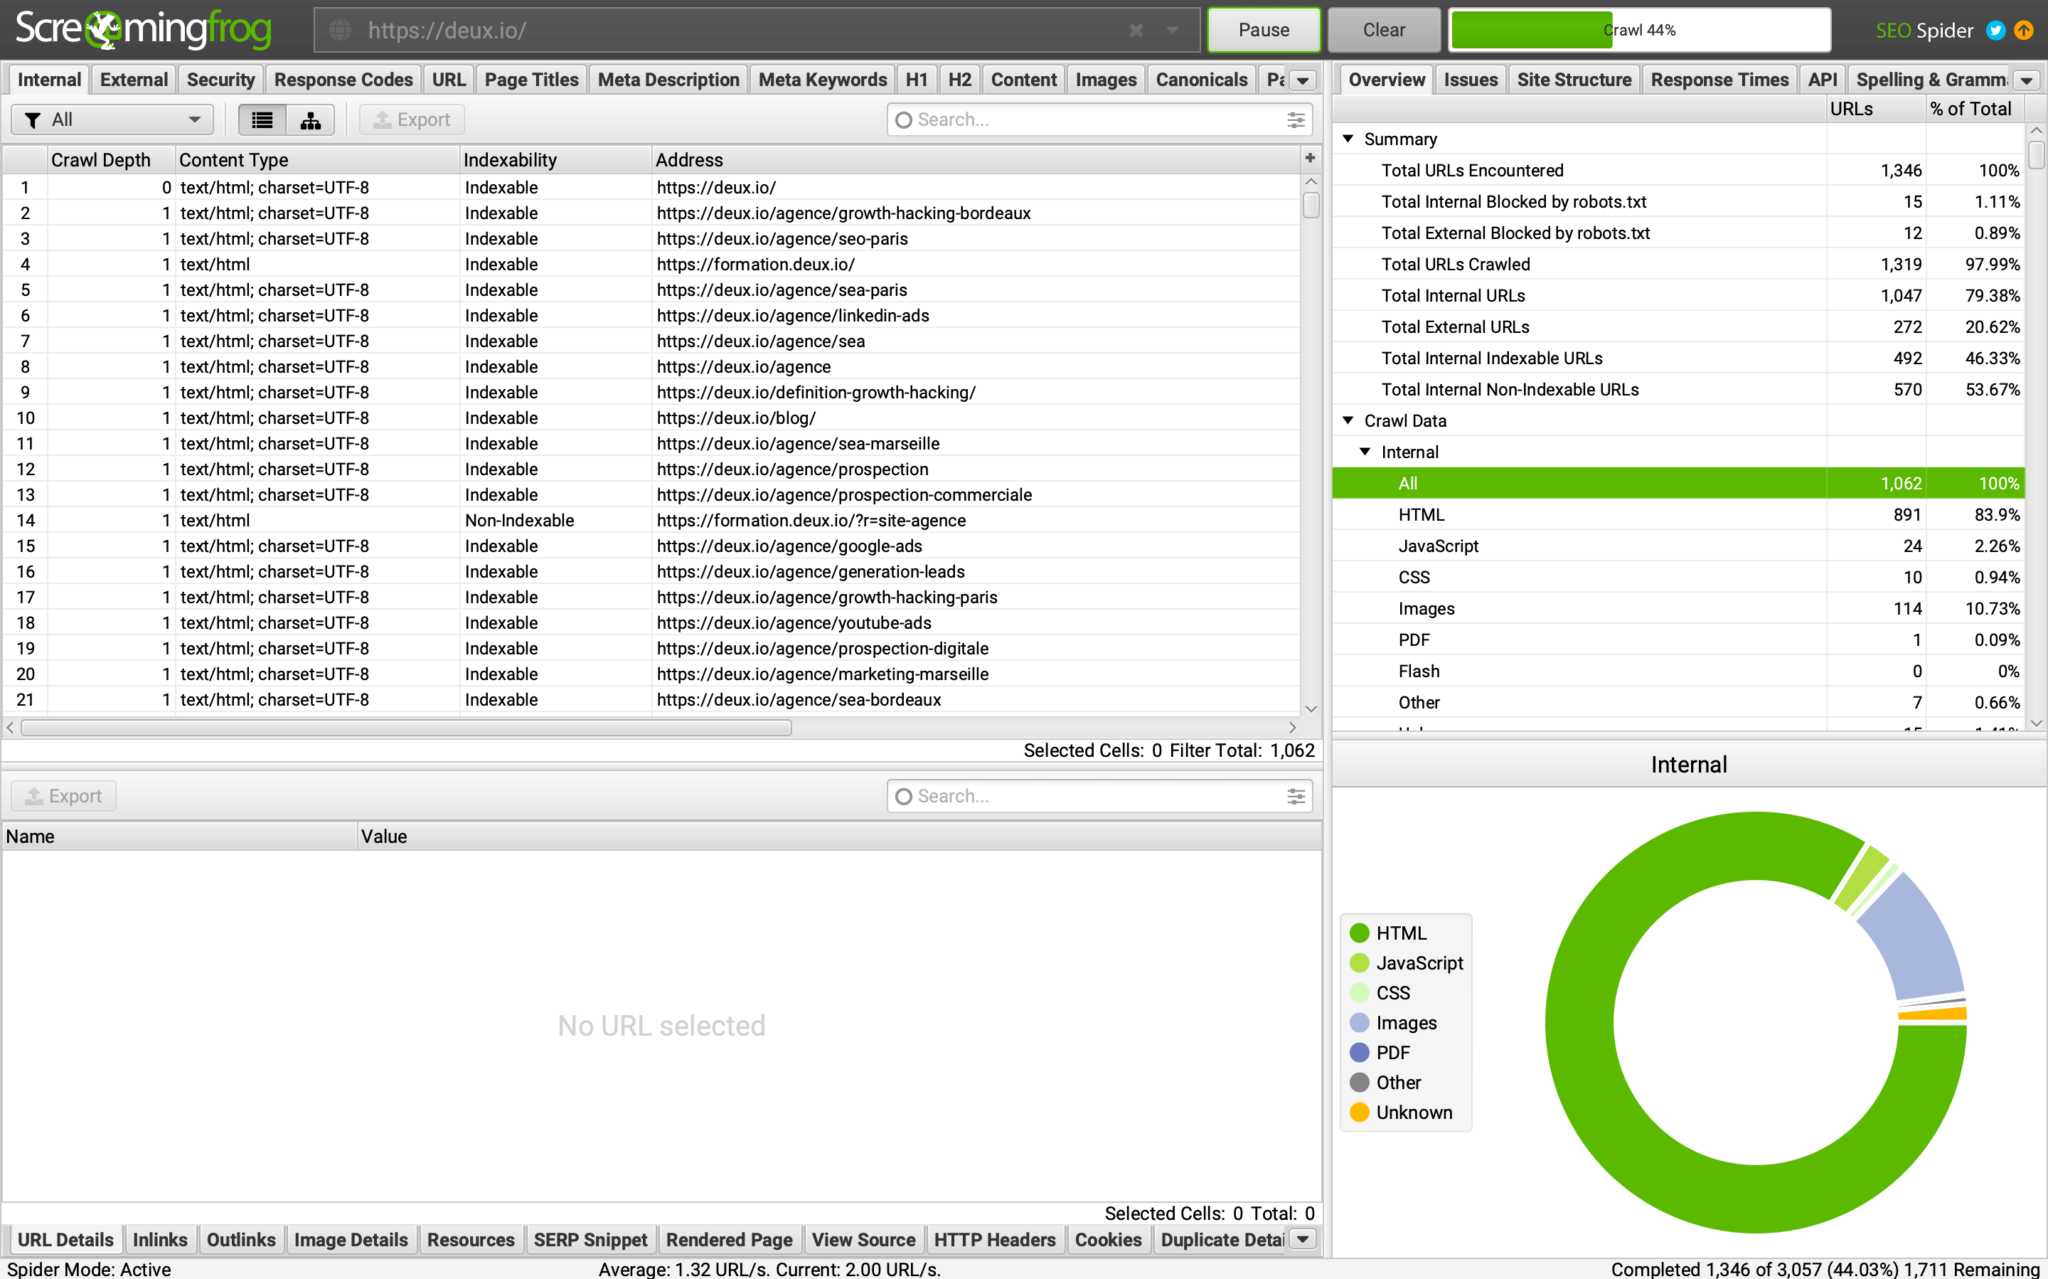Select the HTML row in overview
Screen dimensions: 2048x1279
[1679, 515]
